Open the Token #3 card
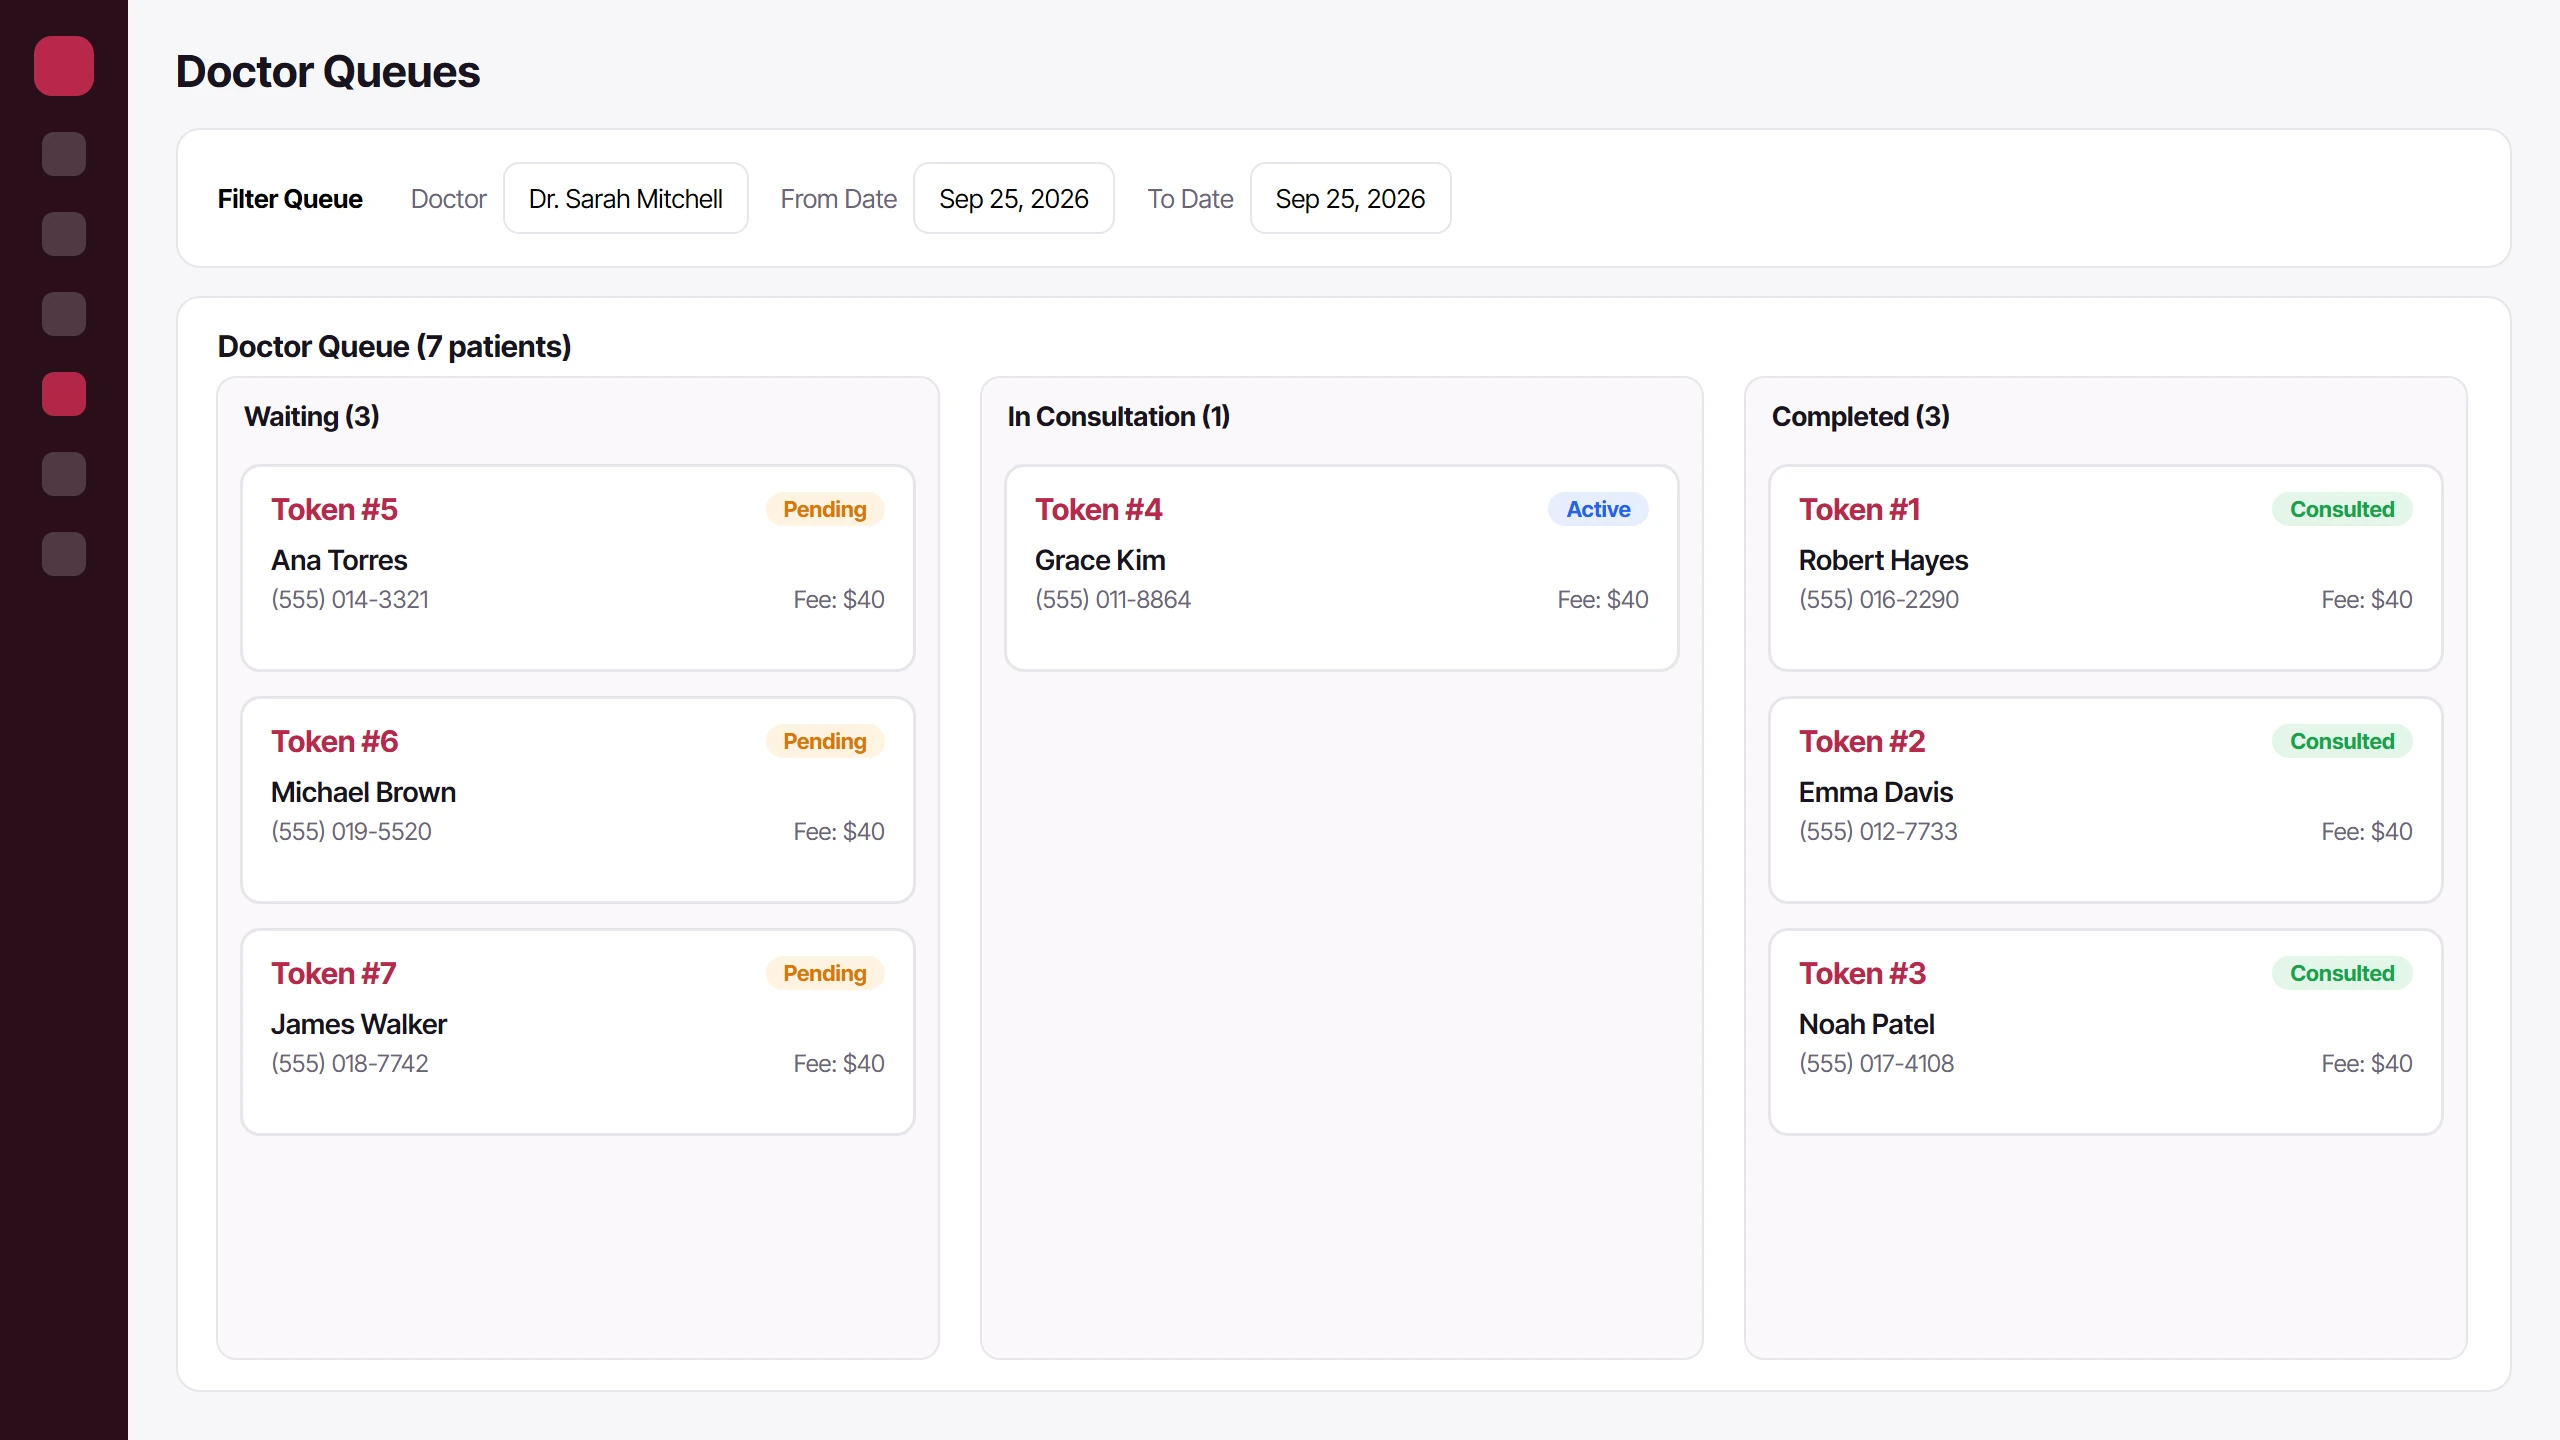2560x1440 pixels. [x=2105, y=1031]
